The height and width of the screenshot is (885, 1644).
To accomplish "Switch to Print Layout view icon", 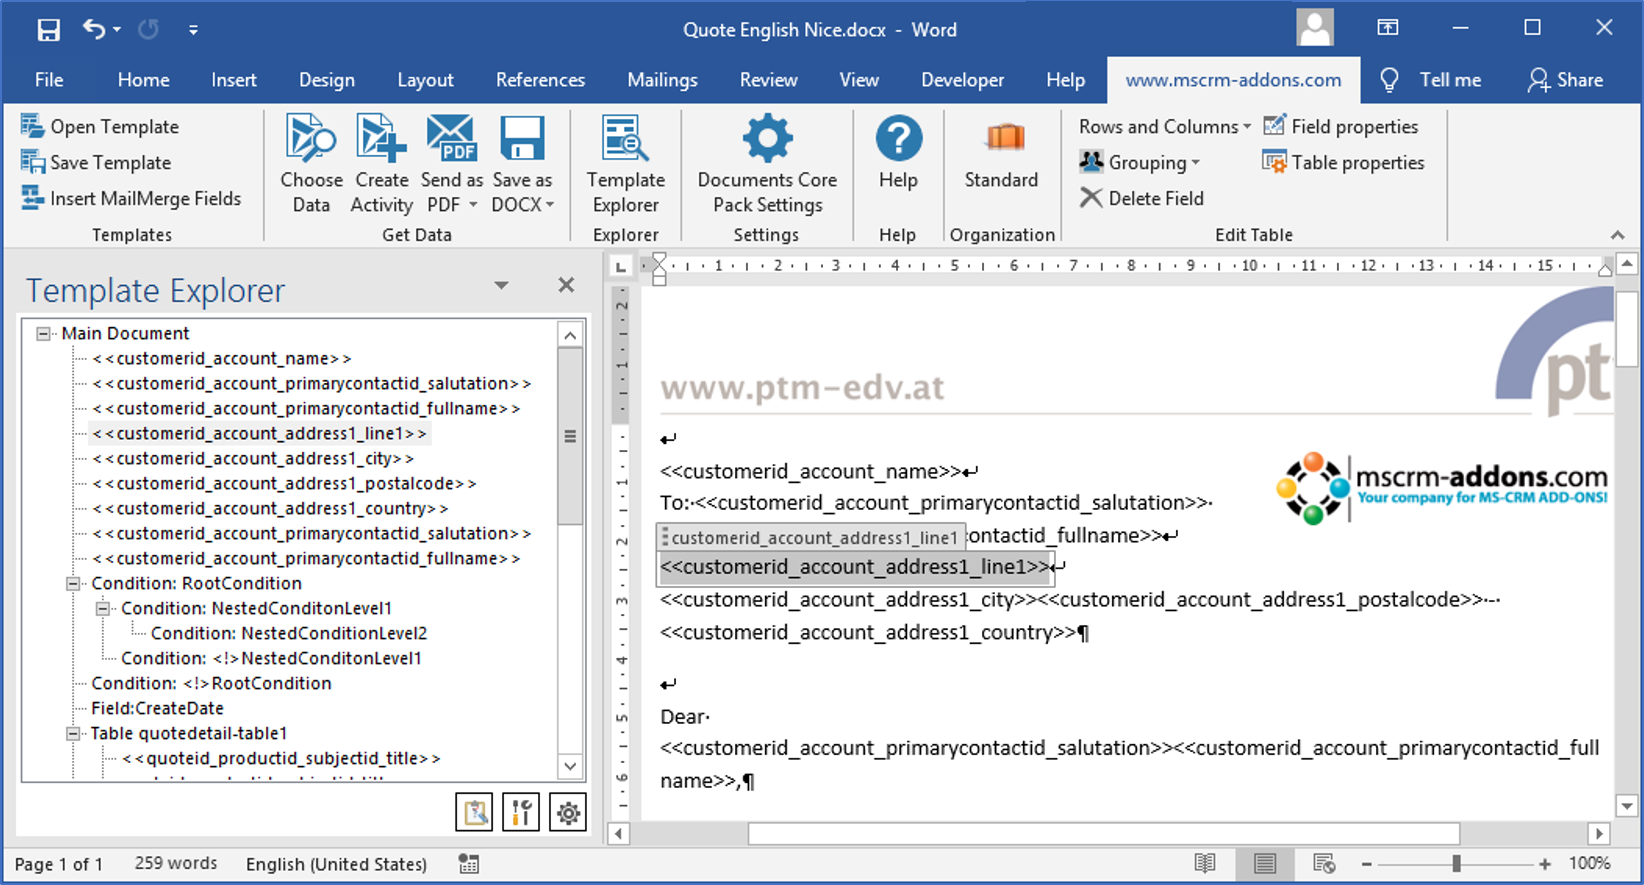I will pyautogui.click(x=1265, y=864).
